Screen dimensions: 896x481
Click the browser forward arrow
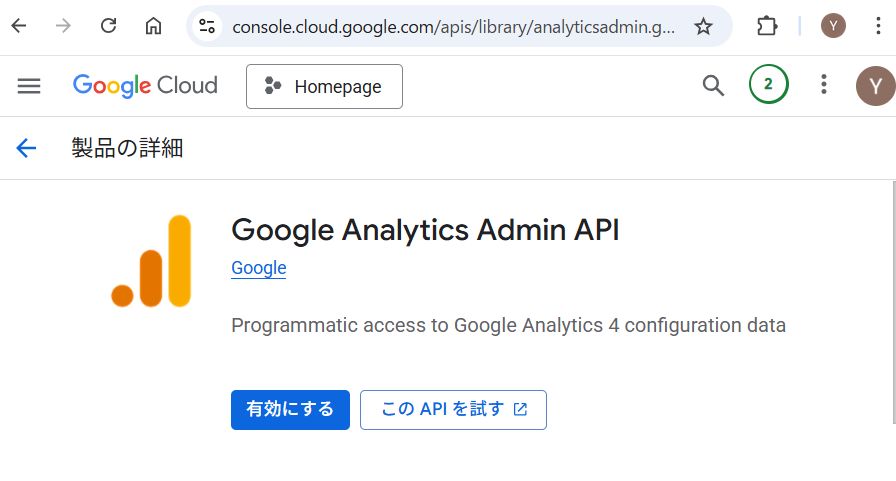click(x=64, y=26)
